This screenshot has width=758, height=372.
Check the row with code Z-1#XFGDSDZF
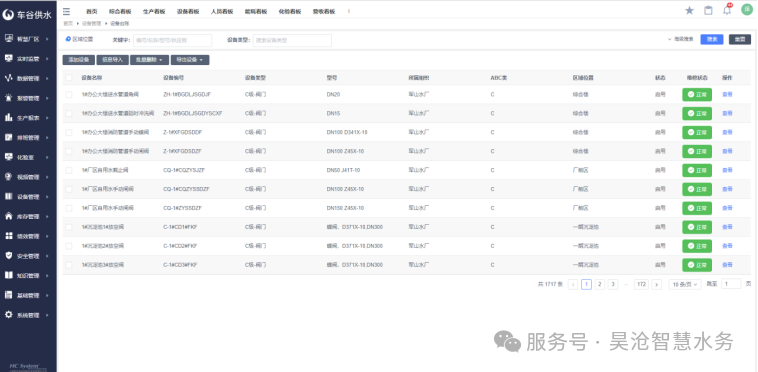point(69,151)
